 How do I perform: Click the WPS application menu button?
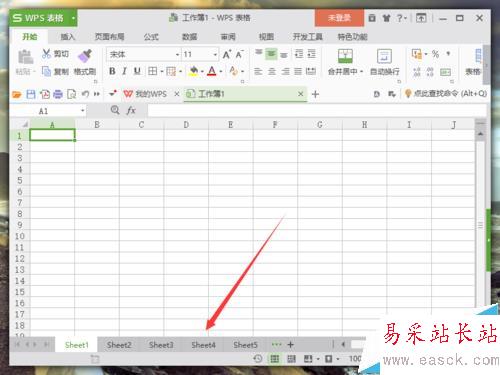pyautogui.click(x=43, y=18)
